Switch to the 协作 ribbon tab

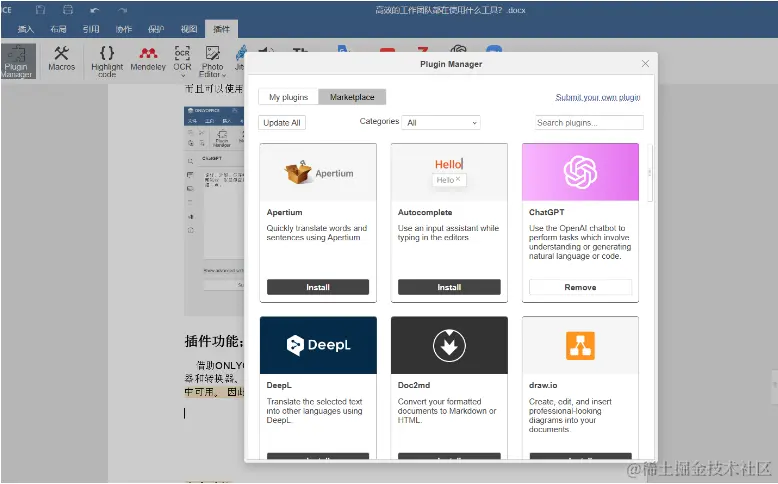124,29
